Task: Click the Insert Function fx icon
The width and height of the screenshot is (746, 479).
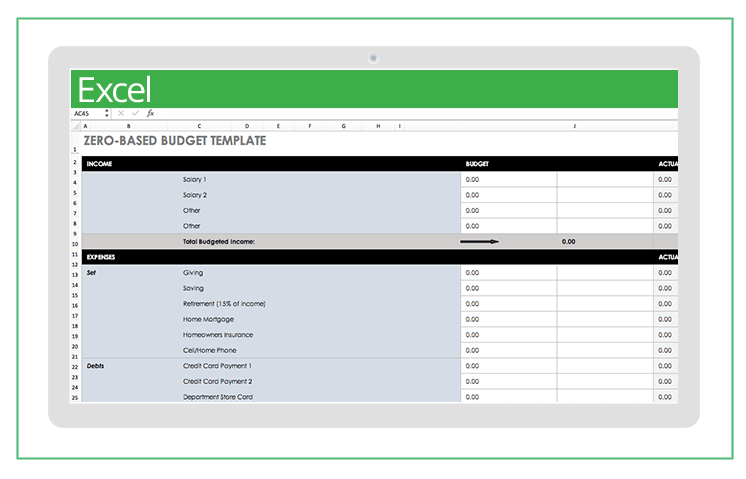Action: (149, 114)
